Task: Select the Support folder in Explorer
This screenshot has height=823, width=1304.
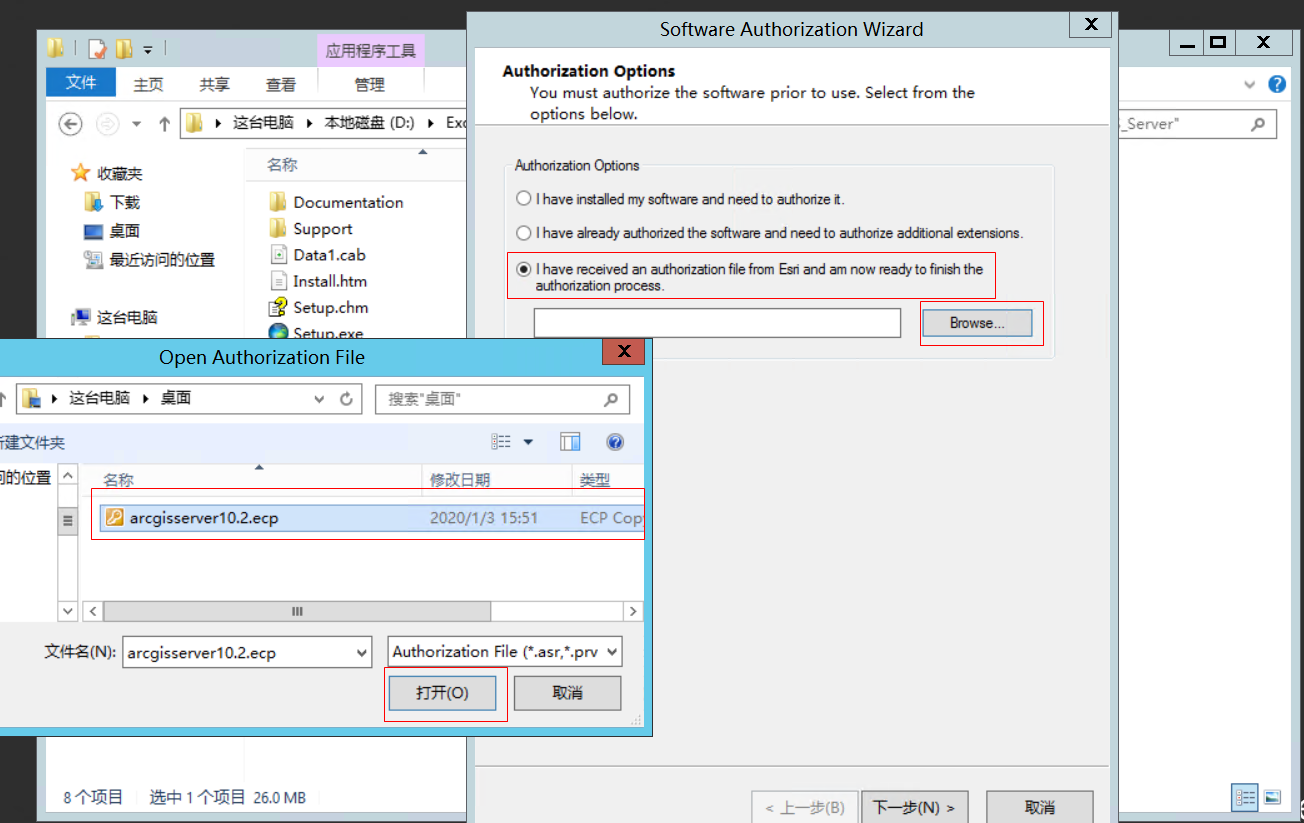Action: tap(322, 229)
